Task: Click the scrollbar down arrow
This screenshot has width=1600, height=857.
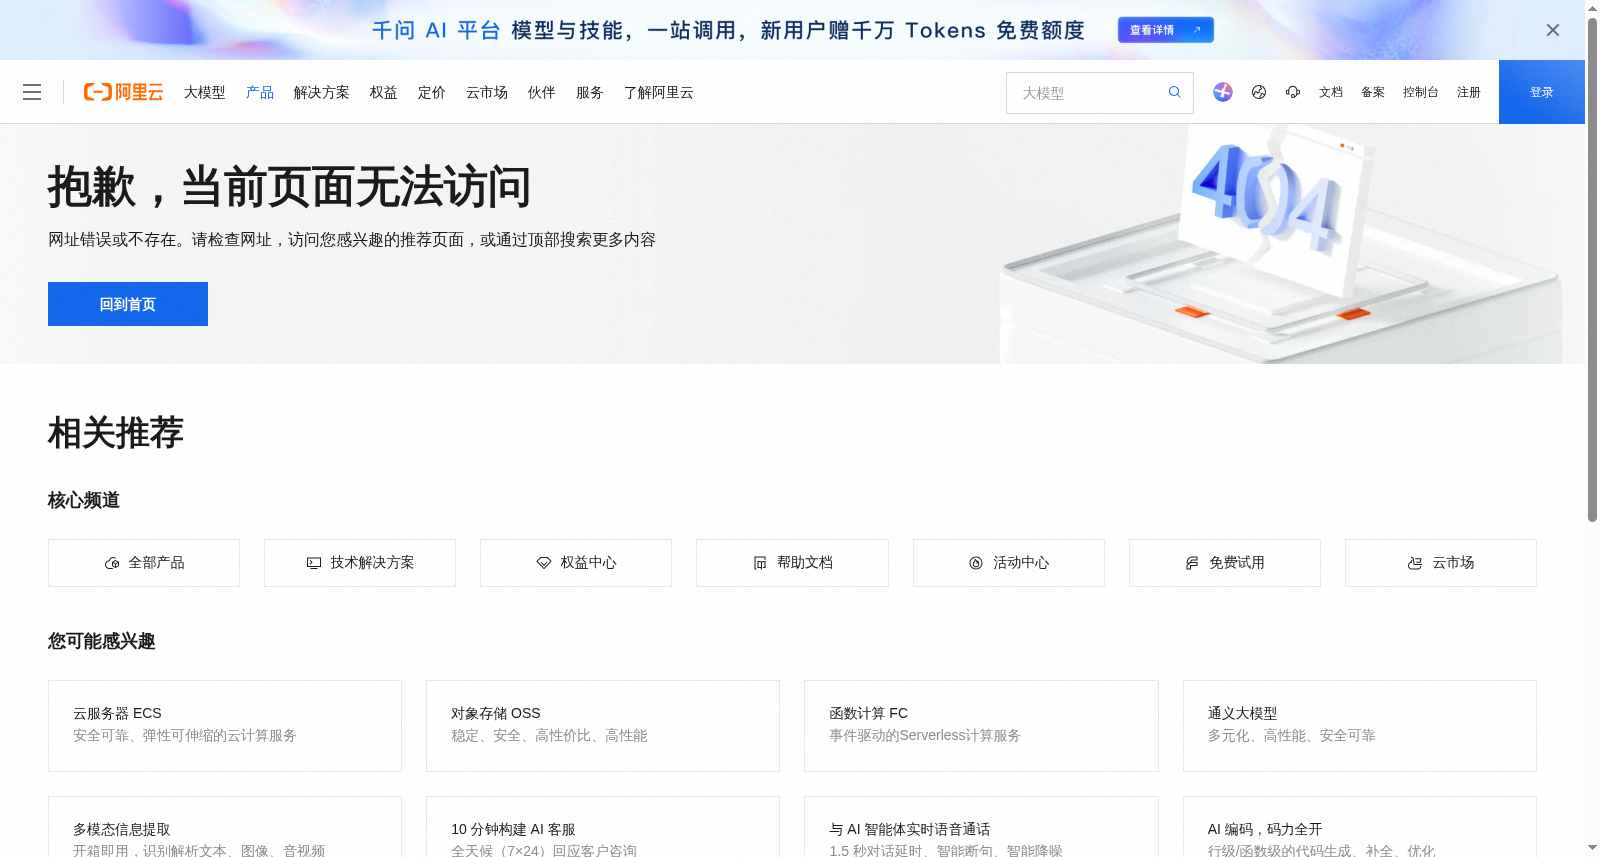Action: point(1592,848)
